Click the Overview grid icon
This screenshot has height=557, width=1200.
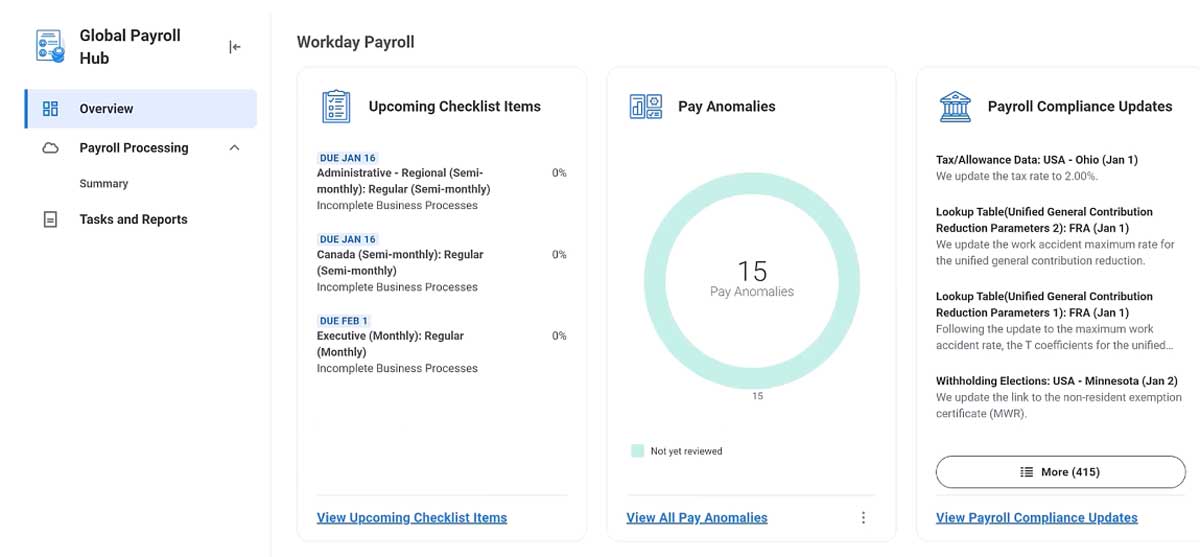point(50,109)
